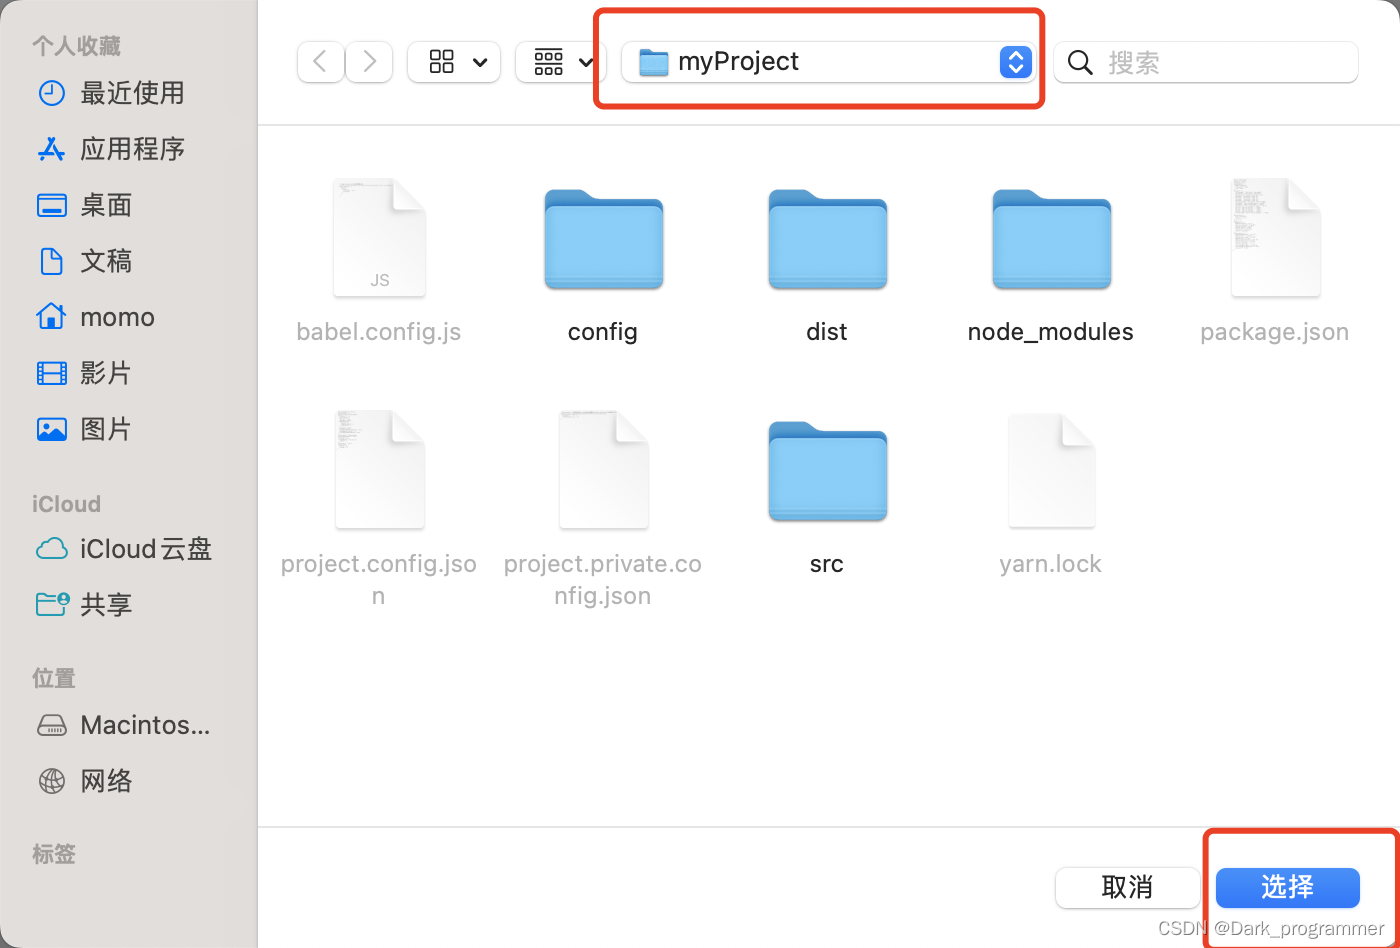Image resolution: width=1400 pixels, height=948 pixels.
Task: Select the node_modules folder icon
Action: click(x=1051, y=239)
